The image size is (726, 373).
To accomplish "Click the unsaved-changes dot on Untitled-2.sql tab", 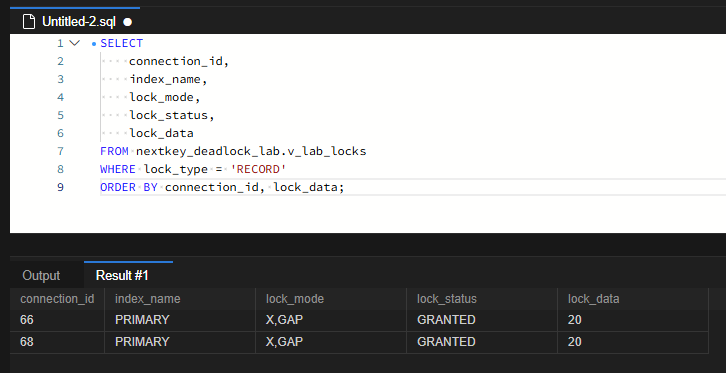I will 127,22.
